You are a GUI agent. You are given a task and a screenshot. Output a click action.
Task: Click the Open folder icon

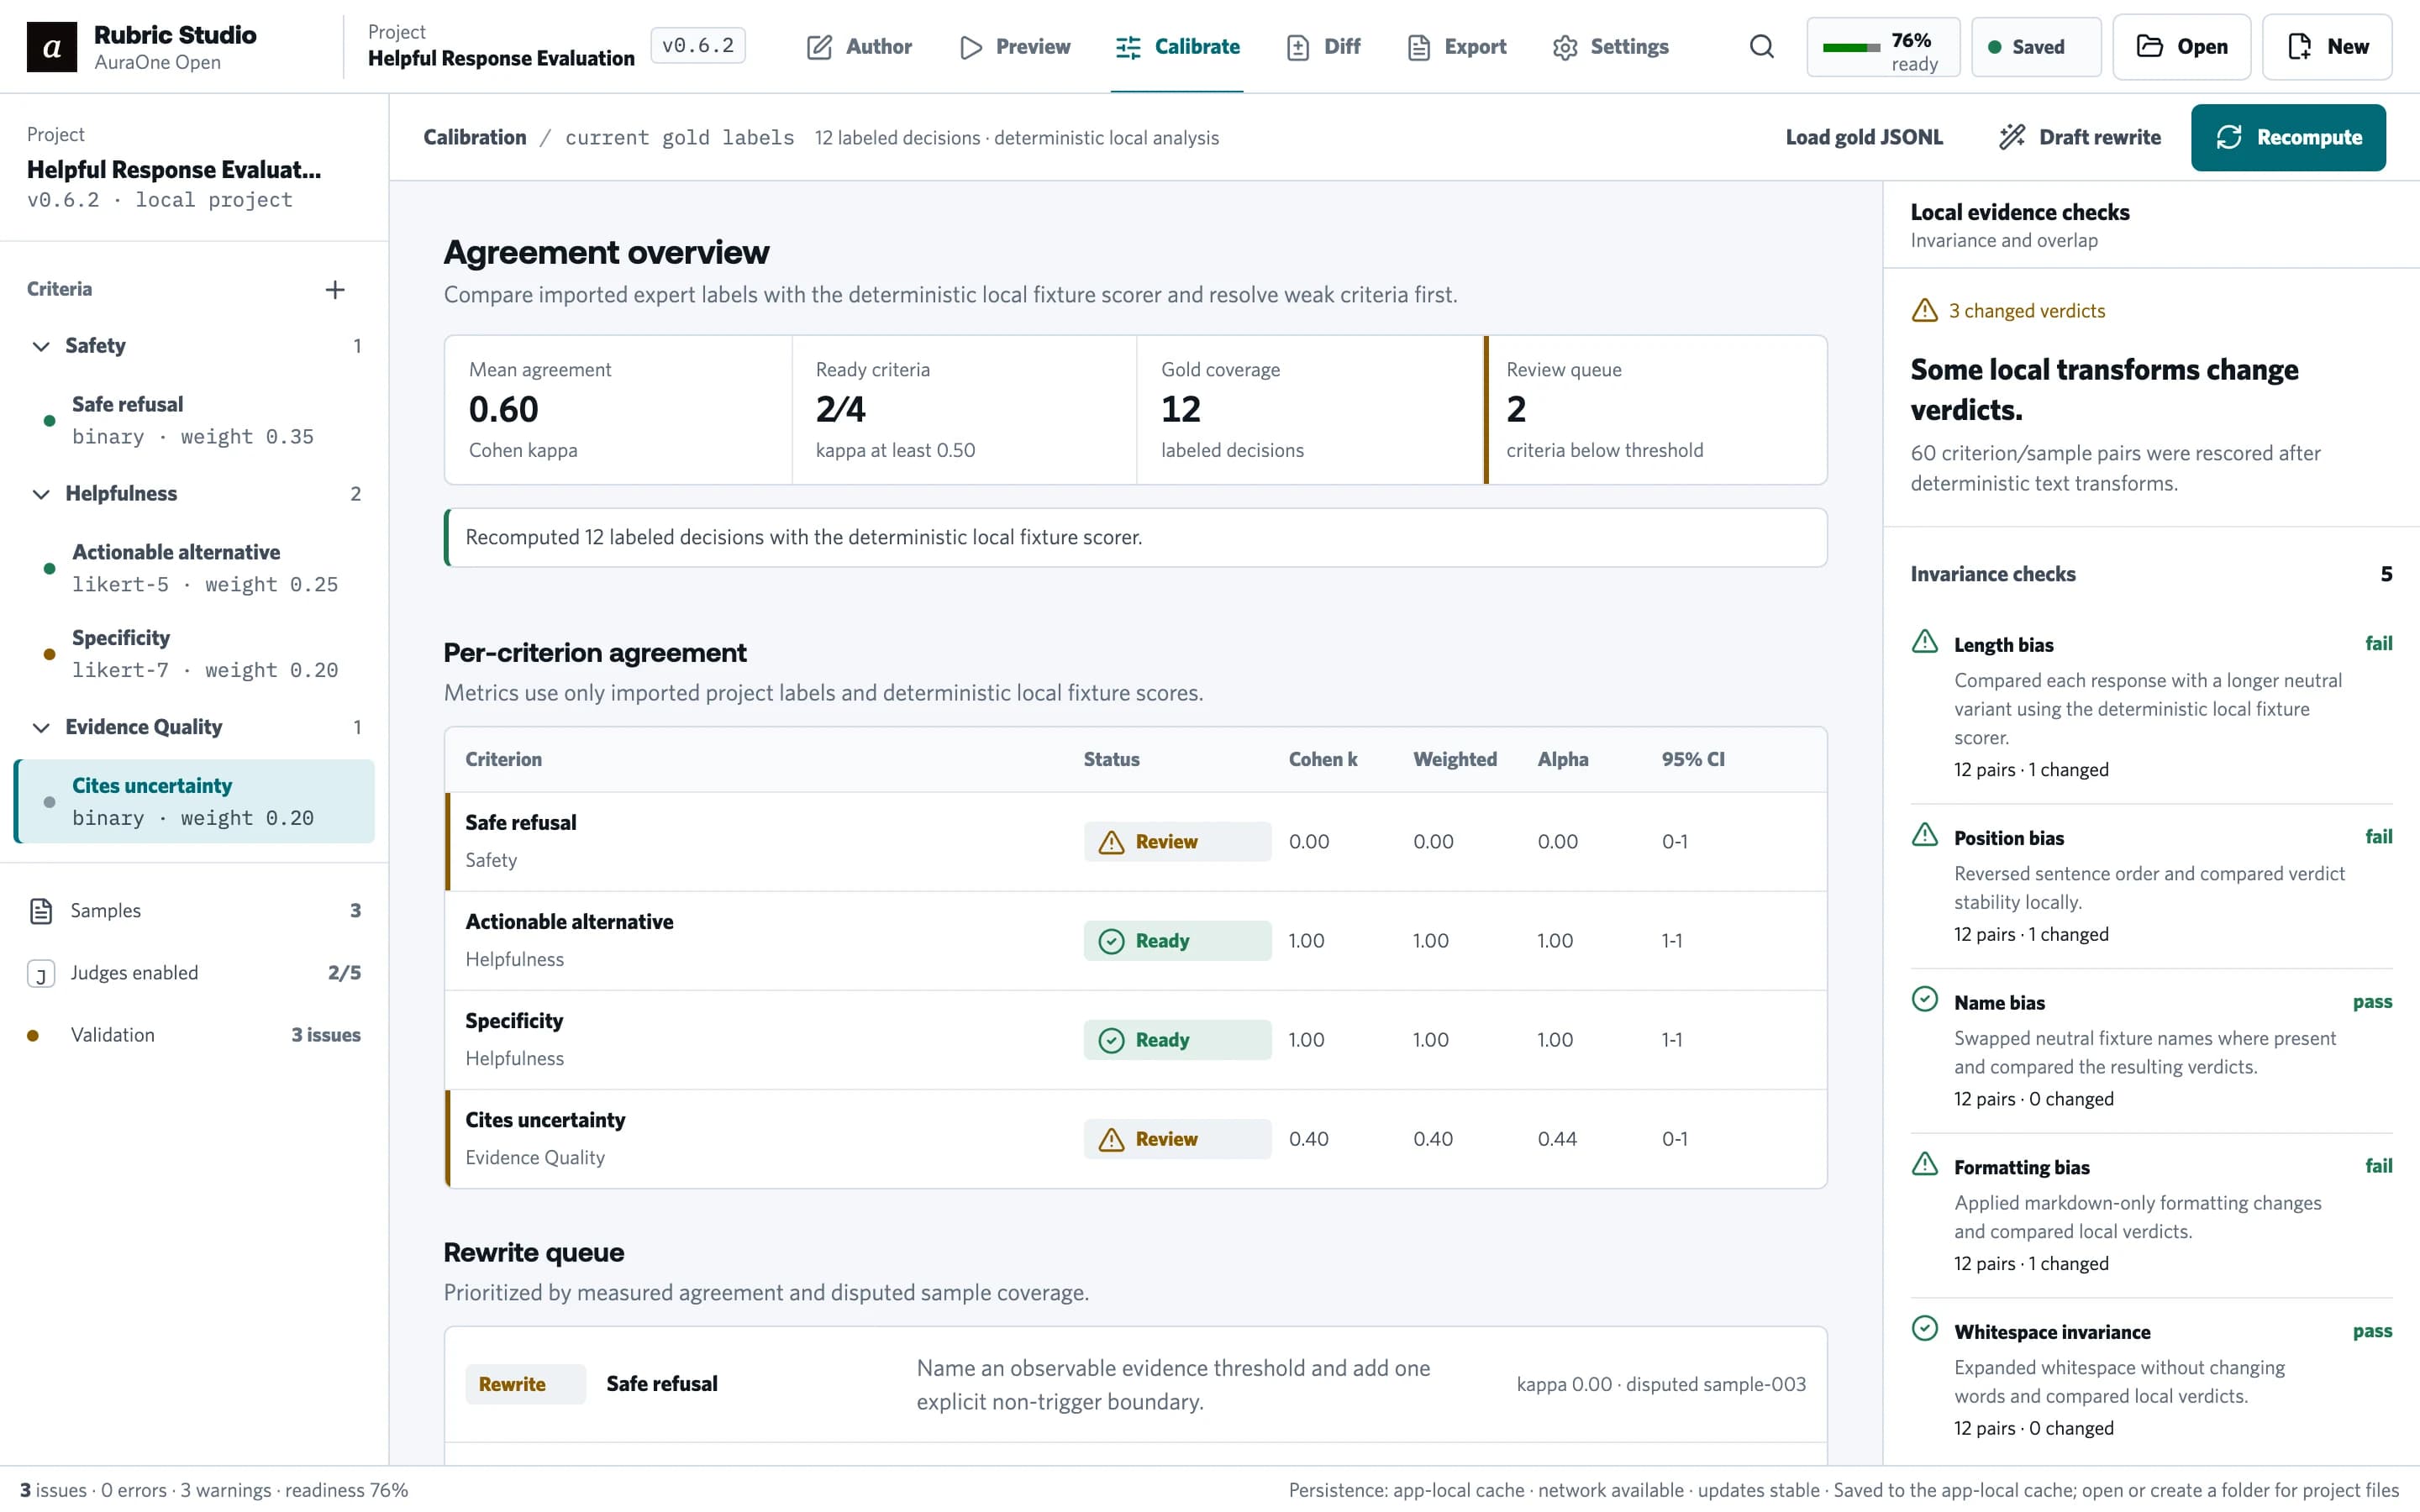2149,46
